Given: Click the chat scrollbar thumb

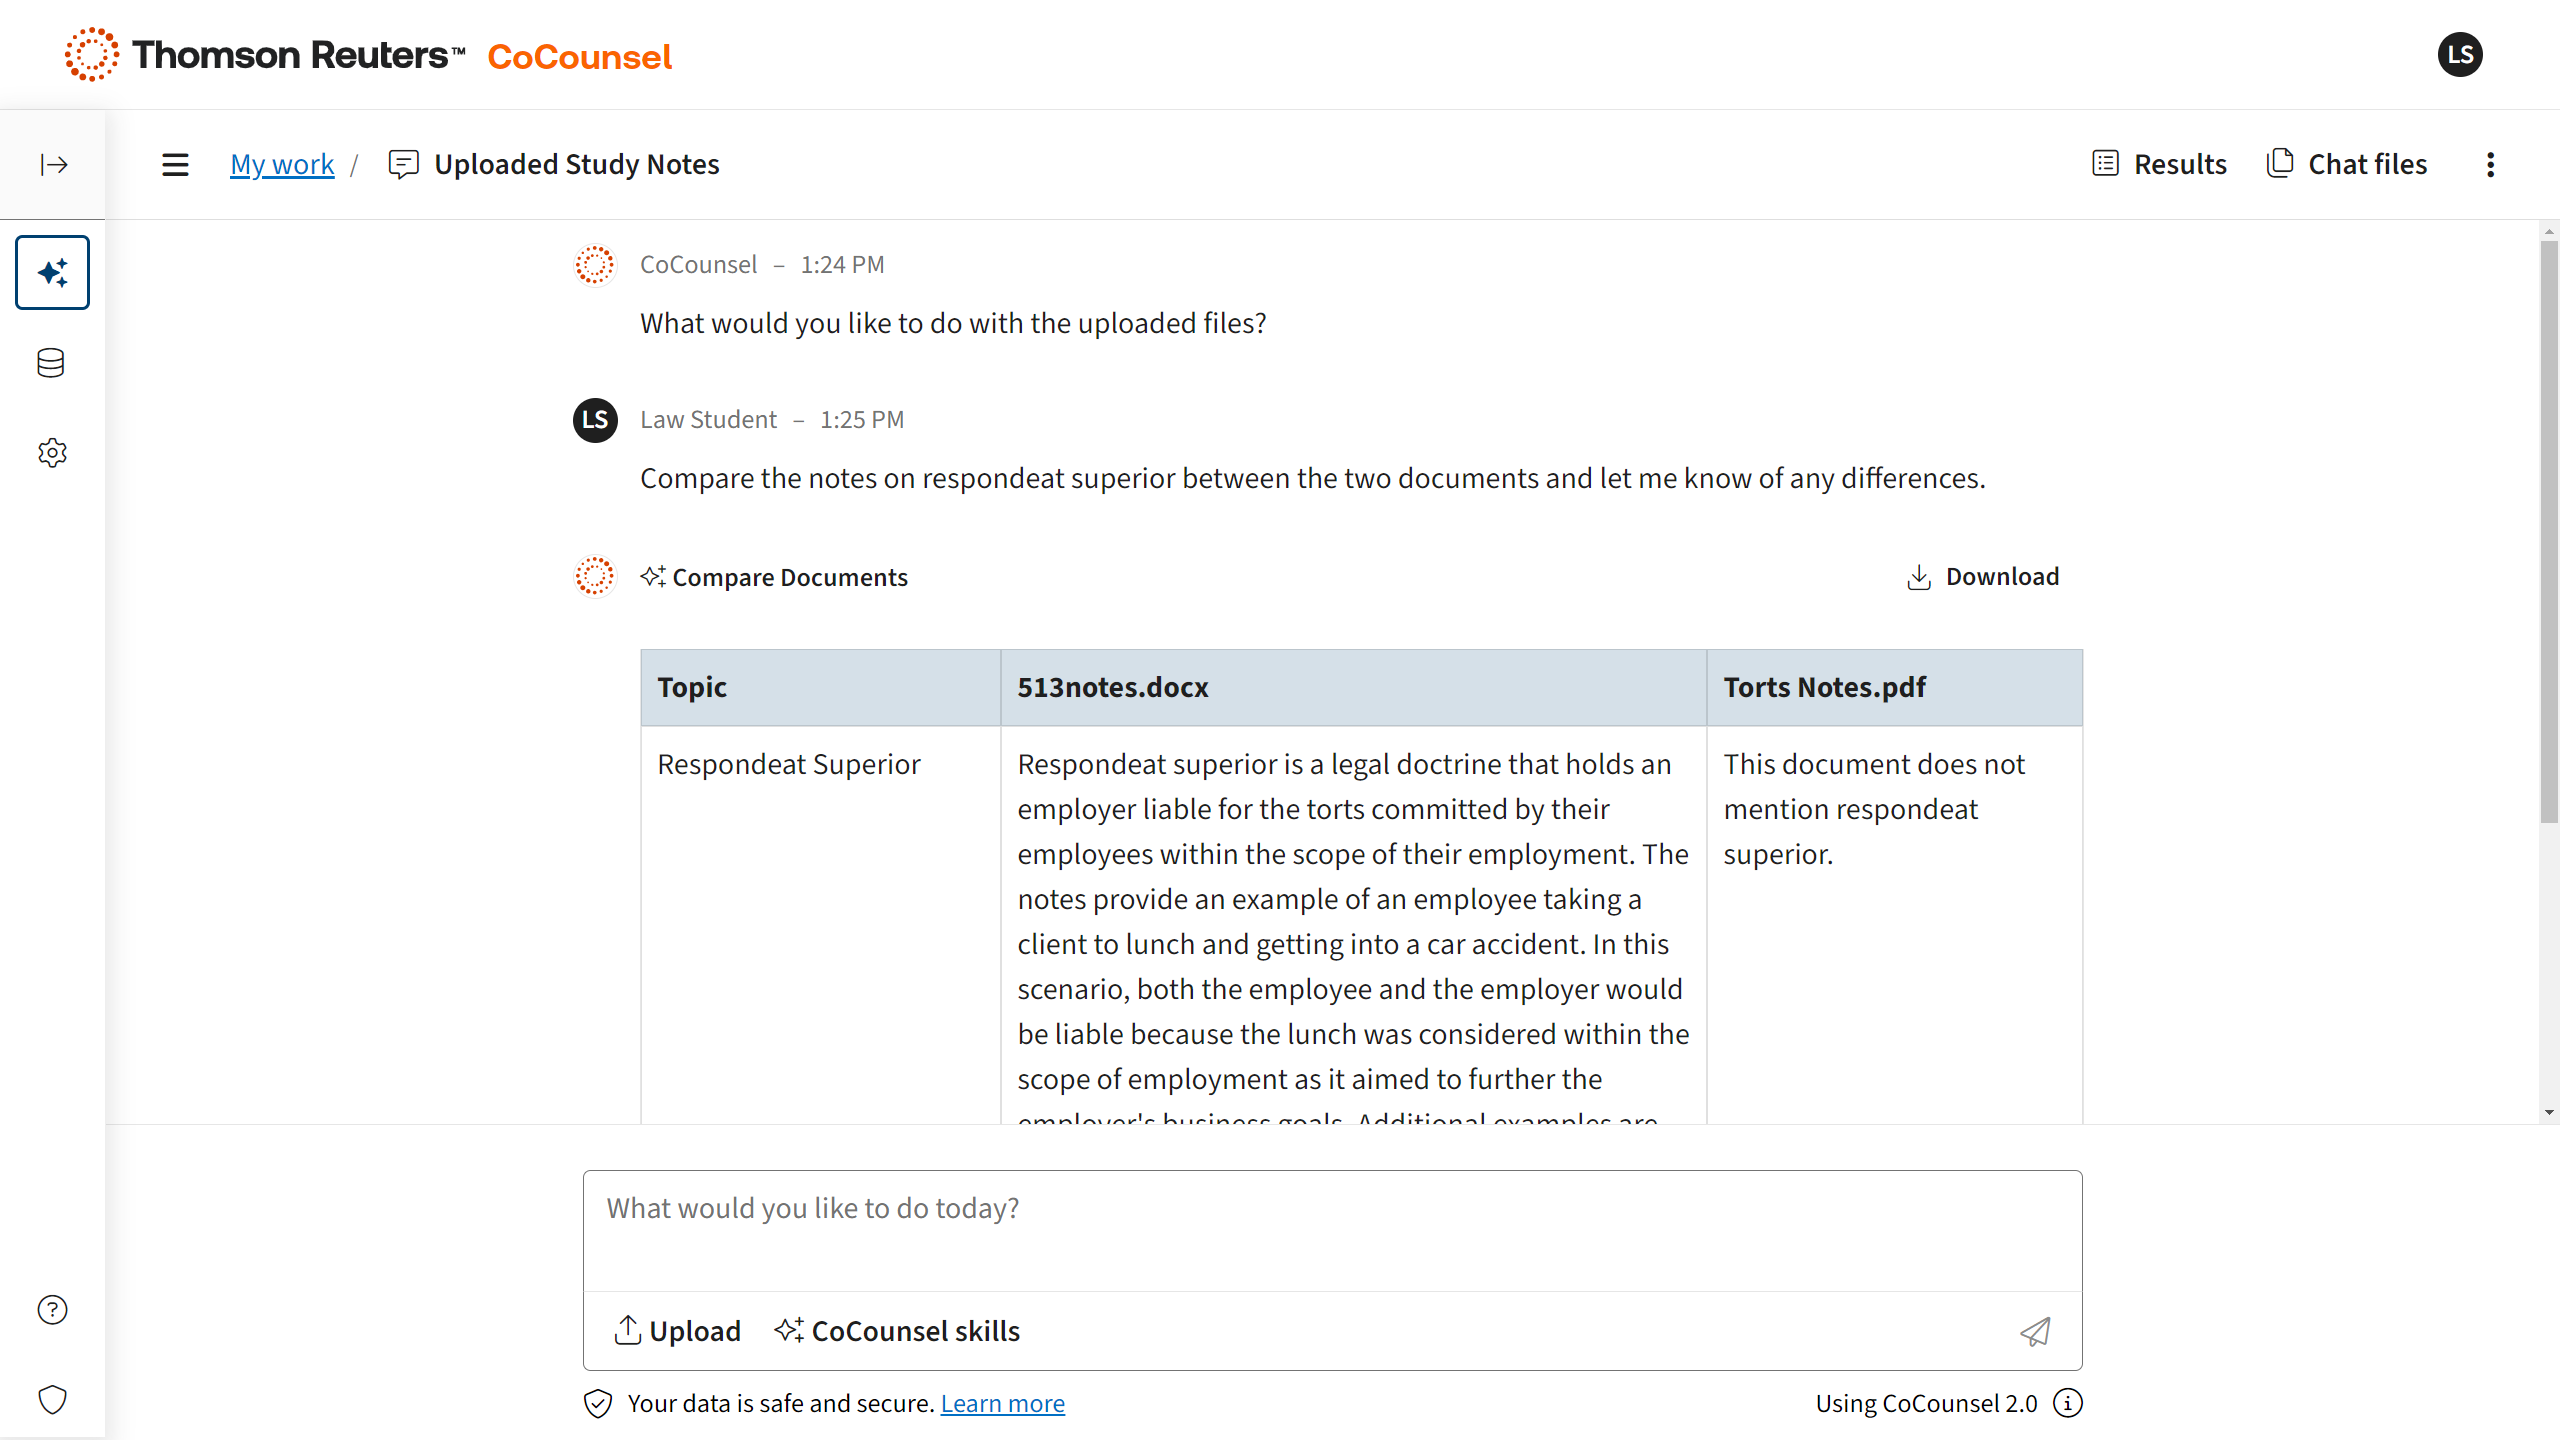Looking at the screenshot, I should [2549, 531].
